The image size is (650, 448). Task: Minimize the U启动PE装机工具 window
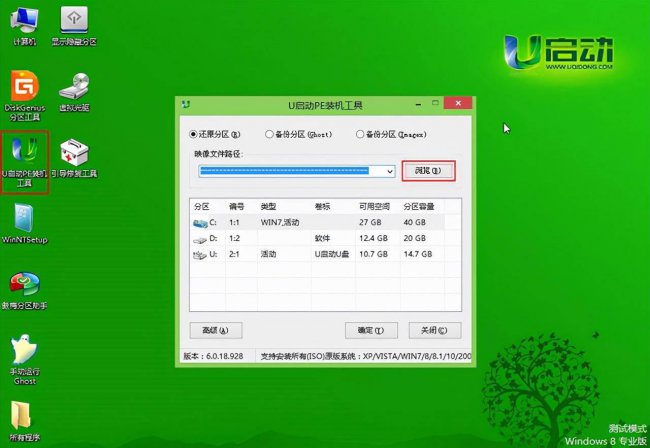pos(419,104)
